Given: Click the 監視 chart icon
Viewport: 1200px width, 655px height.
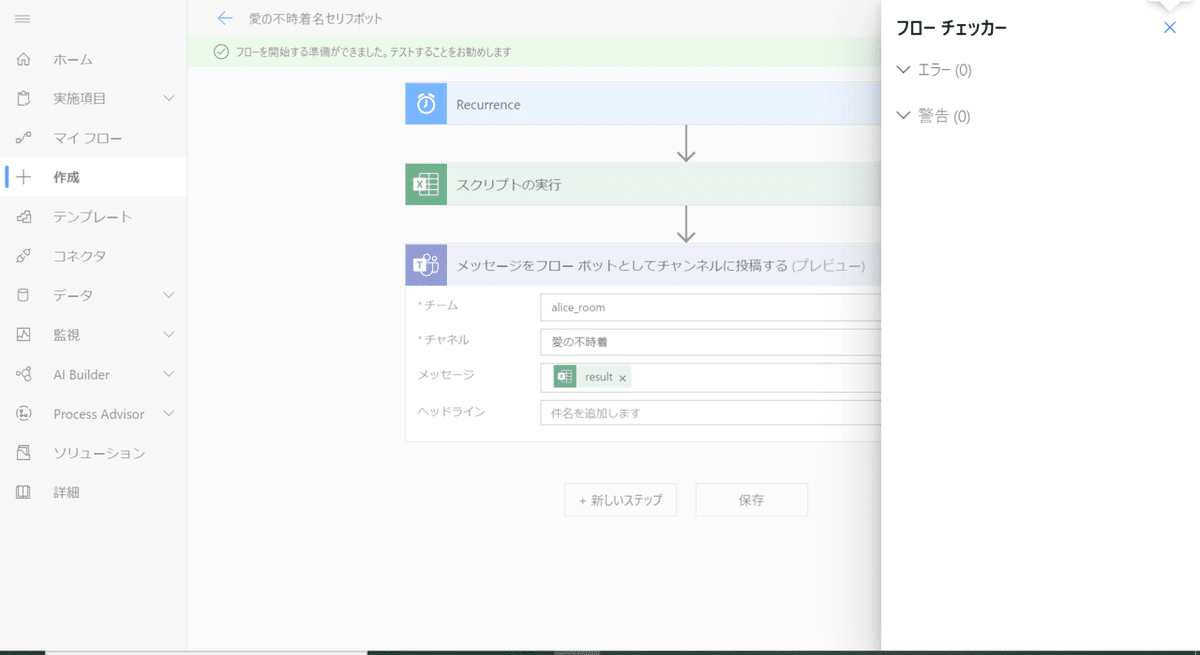Looking at the screenshot, I should [24, 335].
